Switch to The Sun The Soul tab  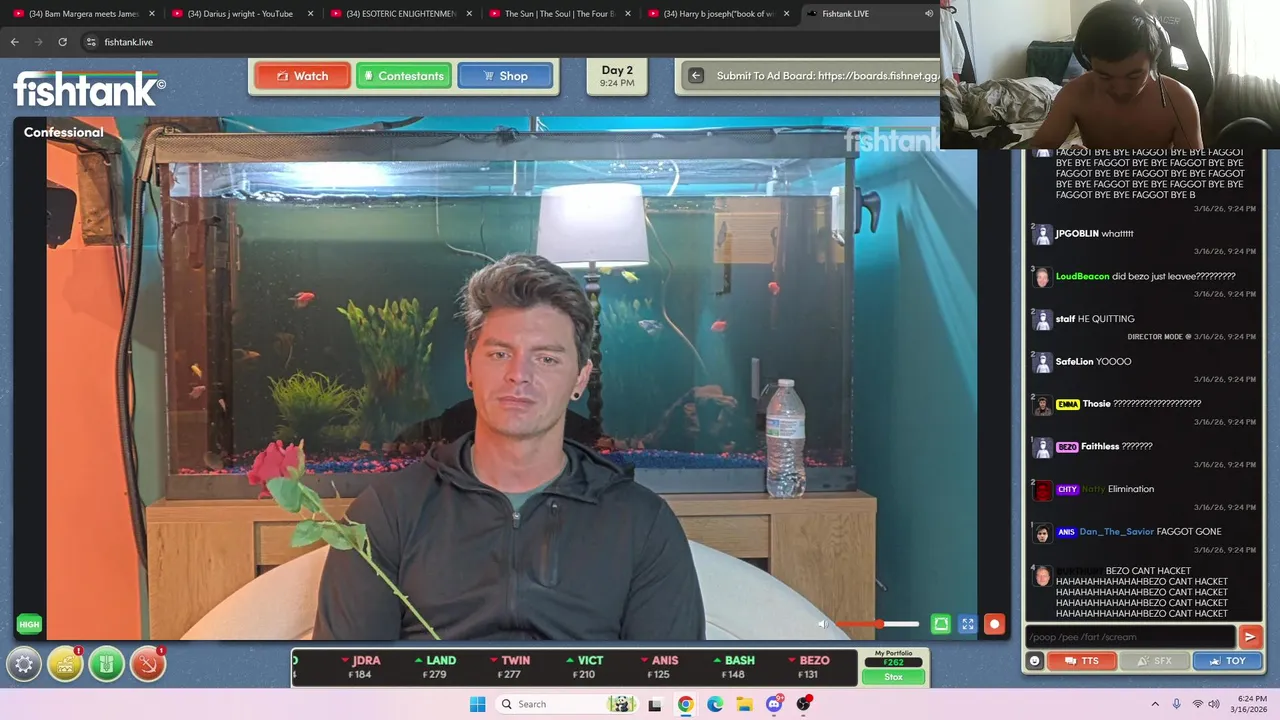(x=558, y=14)
